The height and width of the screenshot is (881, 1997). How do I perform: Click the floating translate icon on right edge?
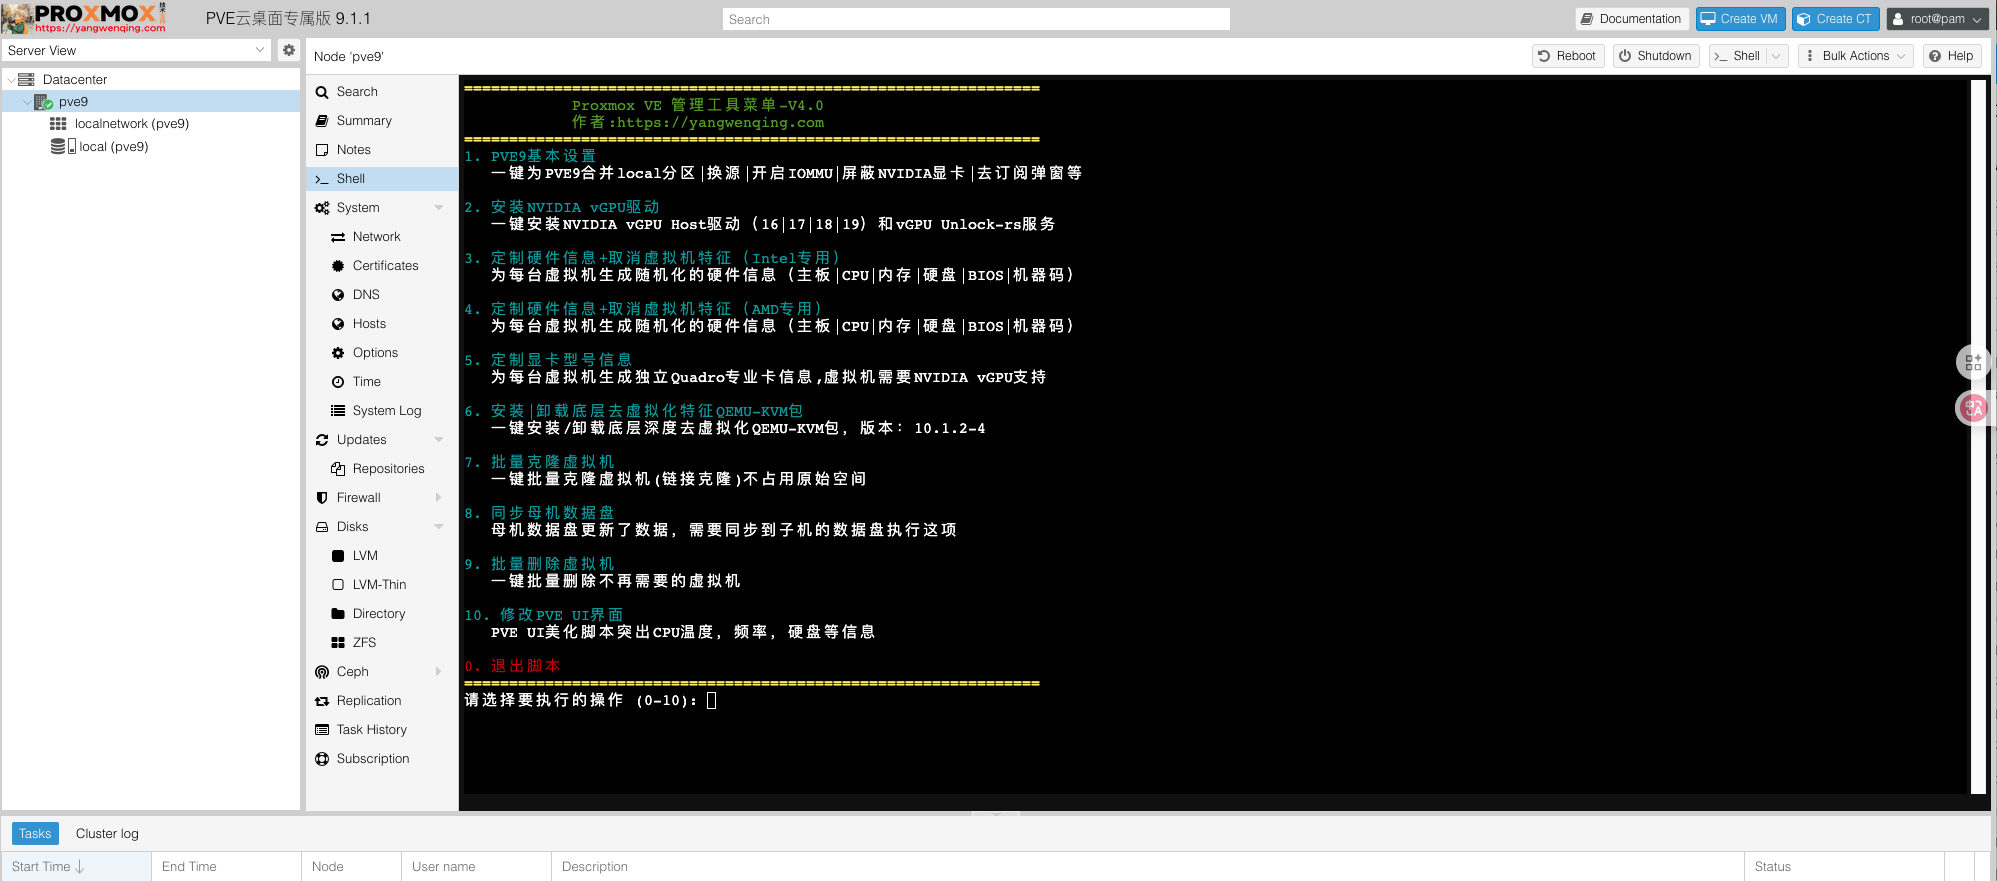(x=1973, y=408)
